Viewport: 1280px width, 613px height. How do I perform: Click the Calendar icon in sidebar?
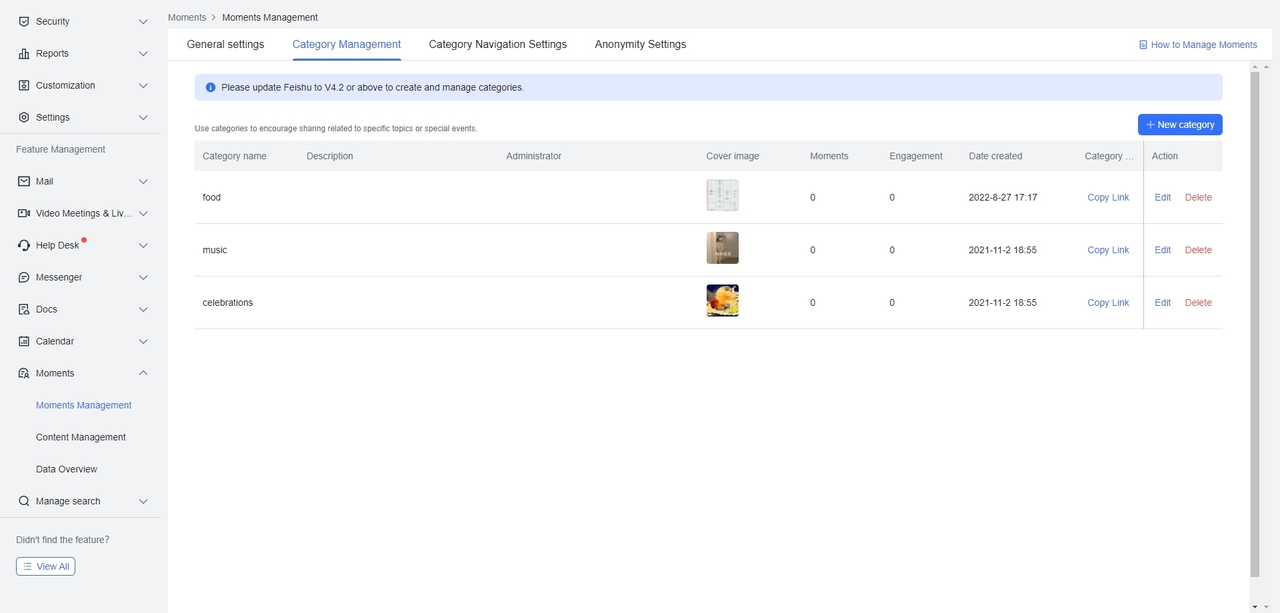point(24,341)
